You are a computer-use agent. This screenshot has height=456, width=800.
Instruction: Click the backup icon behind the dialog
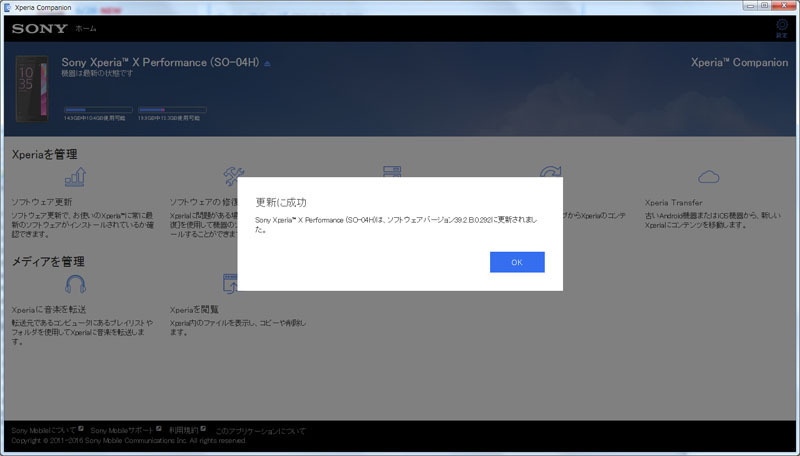click(392, 171)
